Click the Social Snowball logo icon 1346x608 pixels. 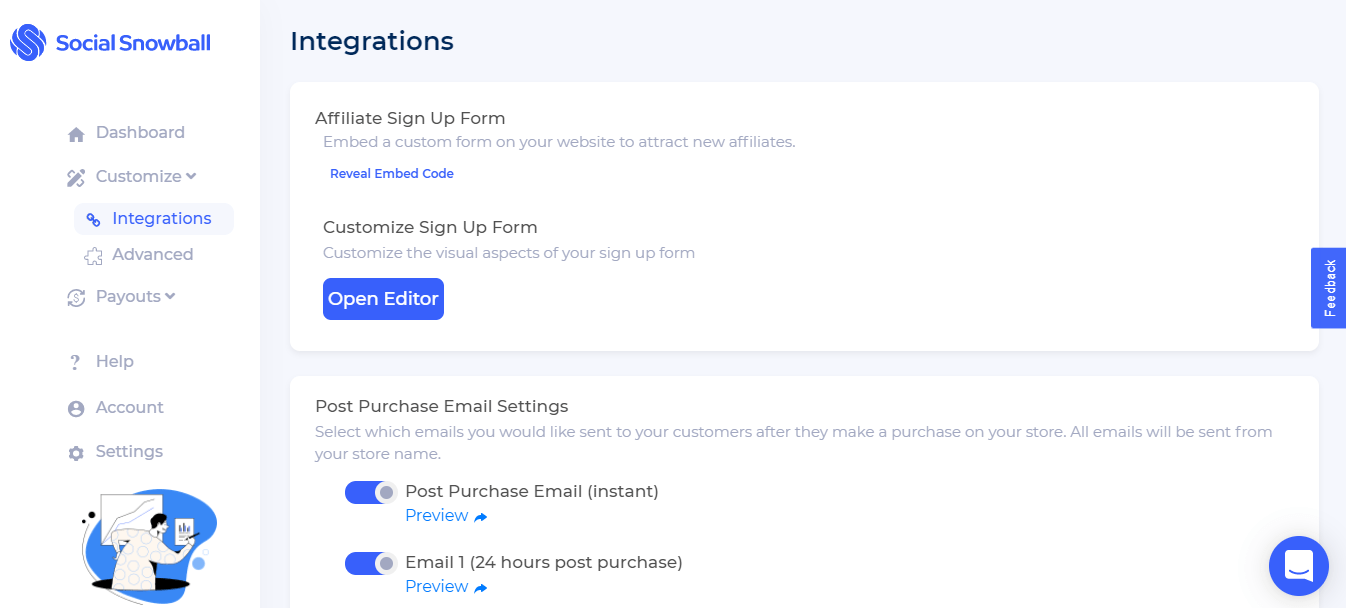(x=28, y=42)
